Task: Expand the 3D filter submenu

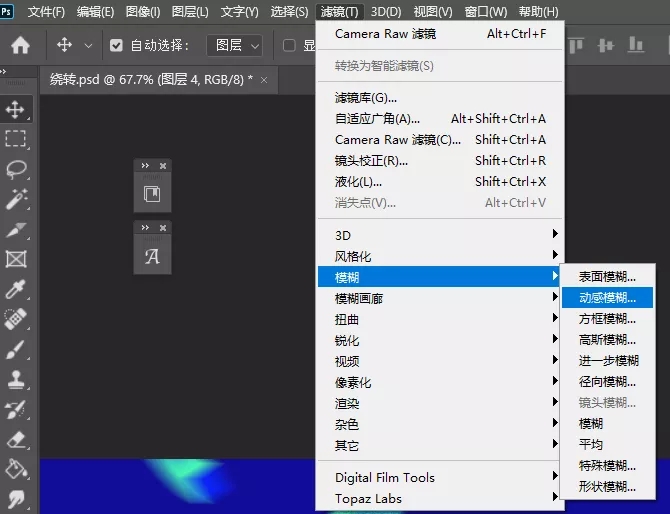Action: click(x=438, y=235)
